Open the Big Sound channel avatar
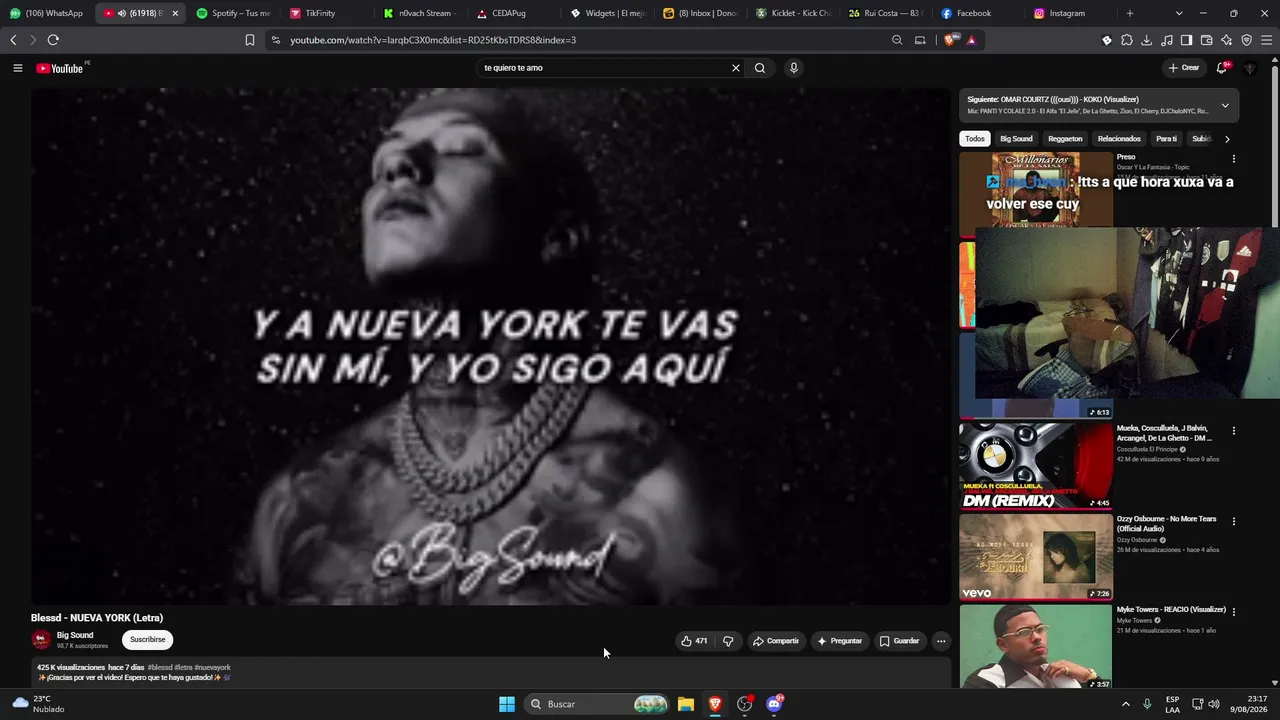1280x720 pixels. coord(41,640)
